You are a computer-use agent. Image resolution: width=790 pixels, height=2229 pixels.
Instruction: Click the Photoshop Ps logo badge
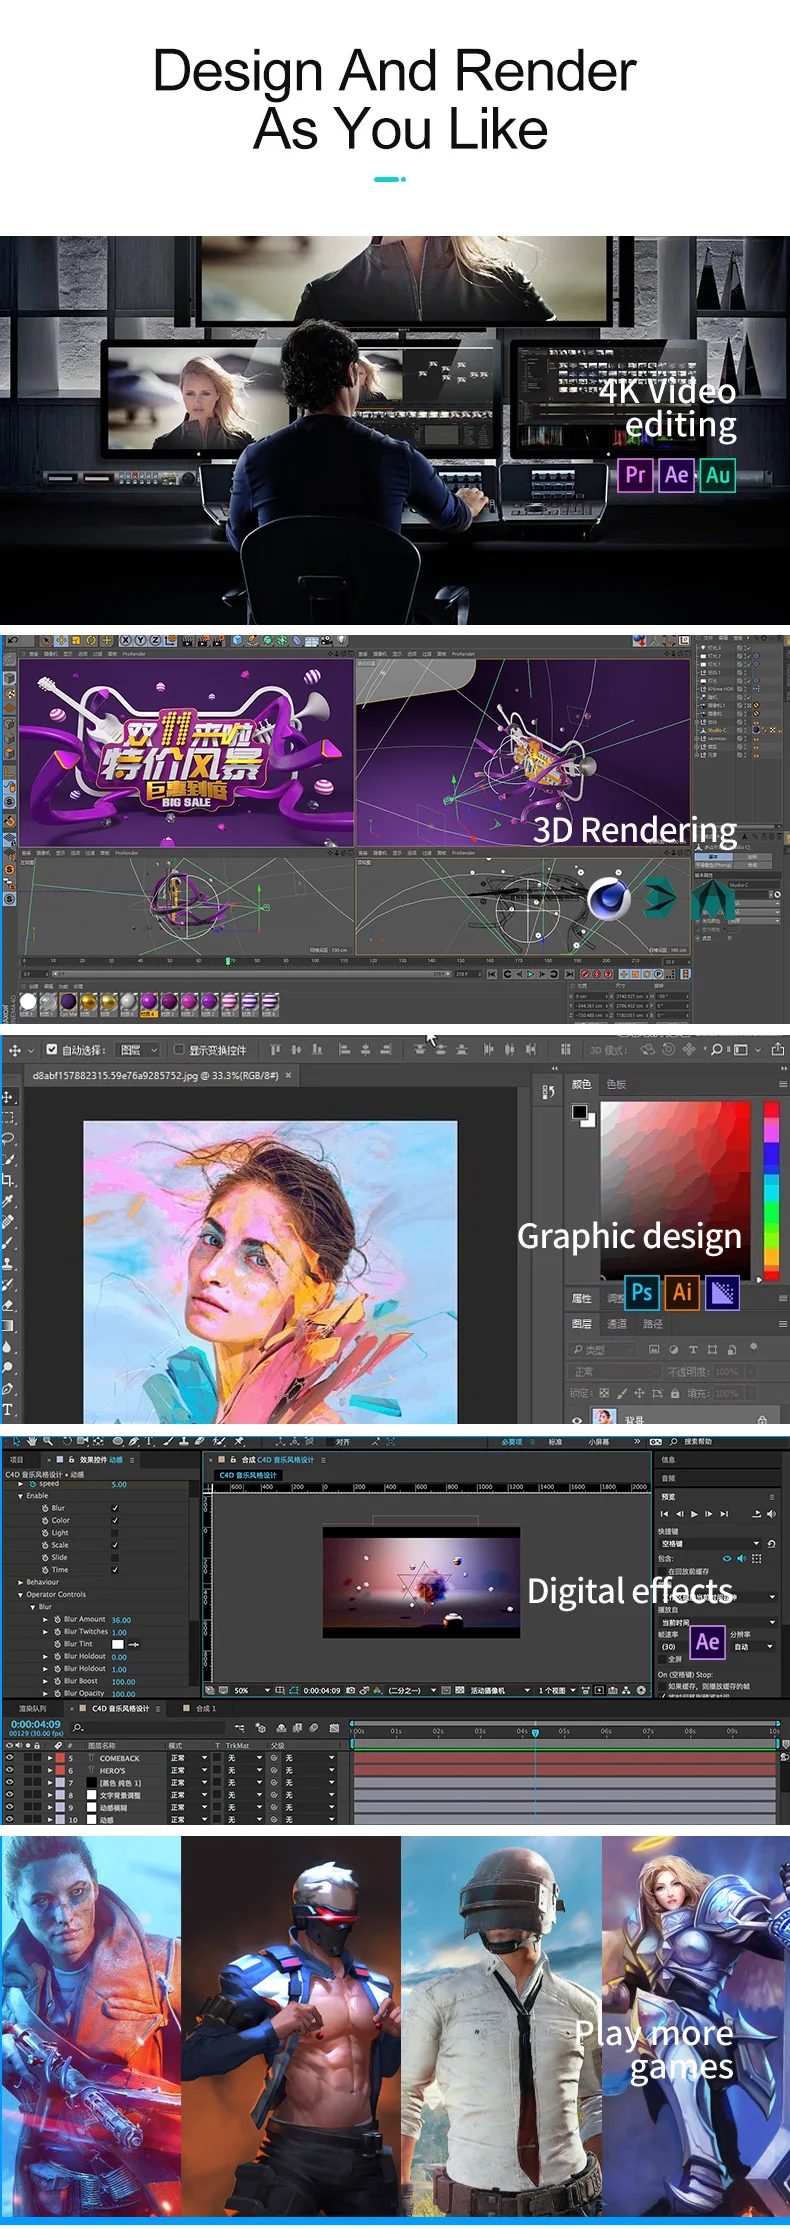pos(641,1293)
